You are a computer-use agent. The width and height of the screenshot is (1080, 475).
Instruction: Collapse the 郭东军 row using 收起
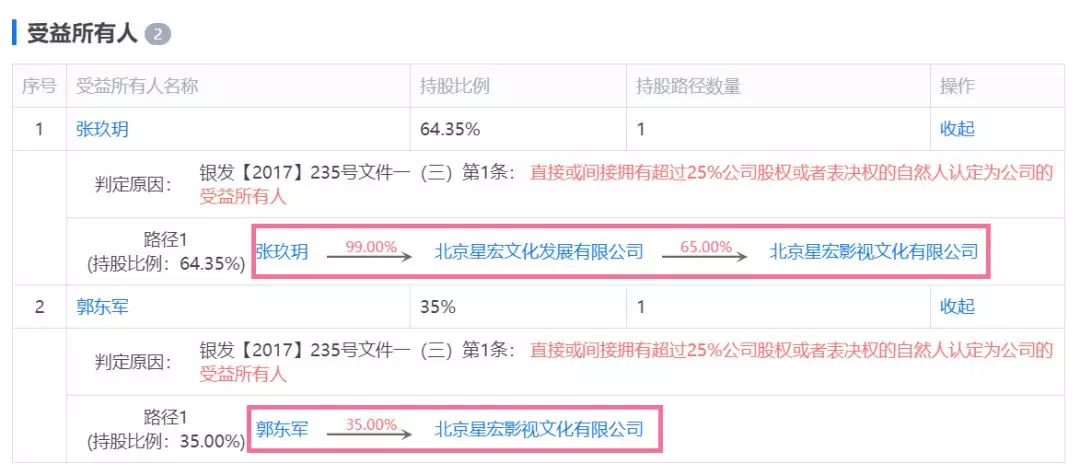click(x=957, y=307)
